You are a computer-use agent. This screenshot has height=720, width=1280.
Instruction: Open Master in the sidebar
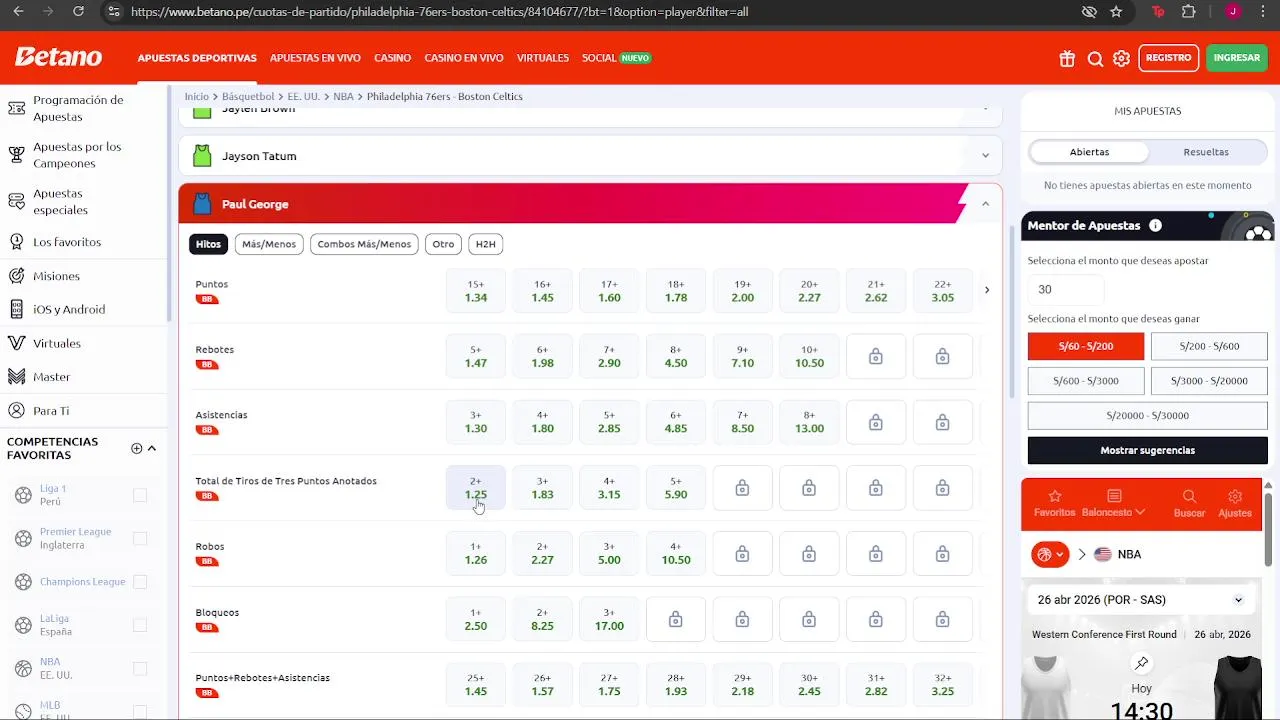click(51, 377)
